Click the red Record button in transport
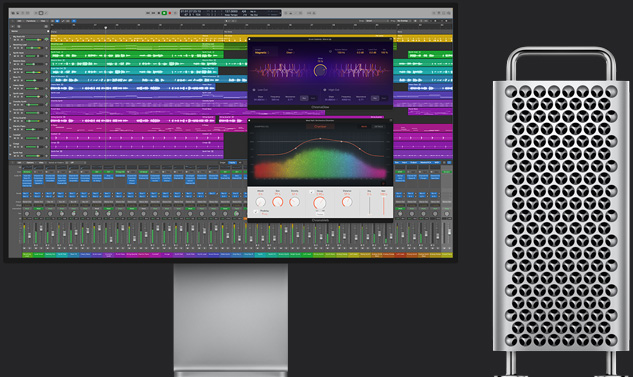The height and width of the screenshot is (377, 633). tap(170, 13)
